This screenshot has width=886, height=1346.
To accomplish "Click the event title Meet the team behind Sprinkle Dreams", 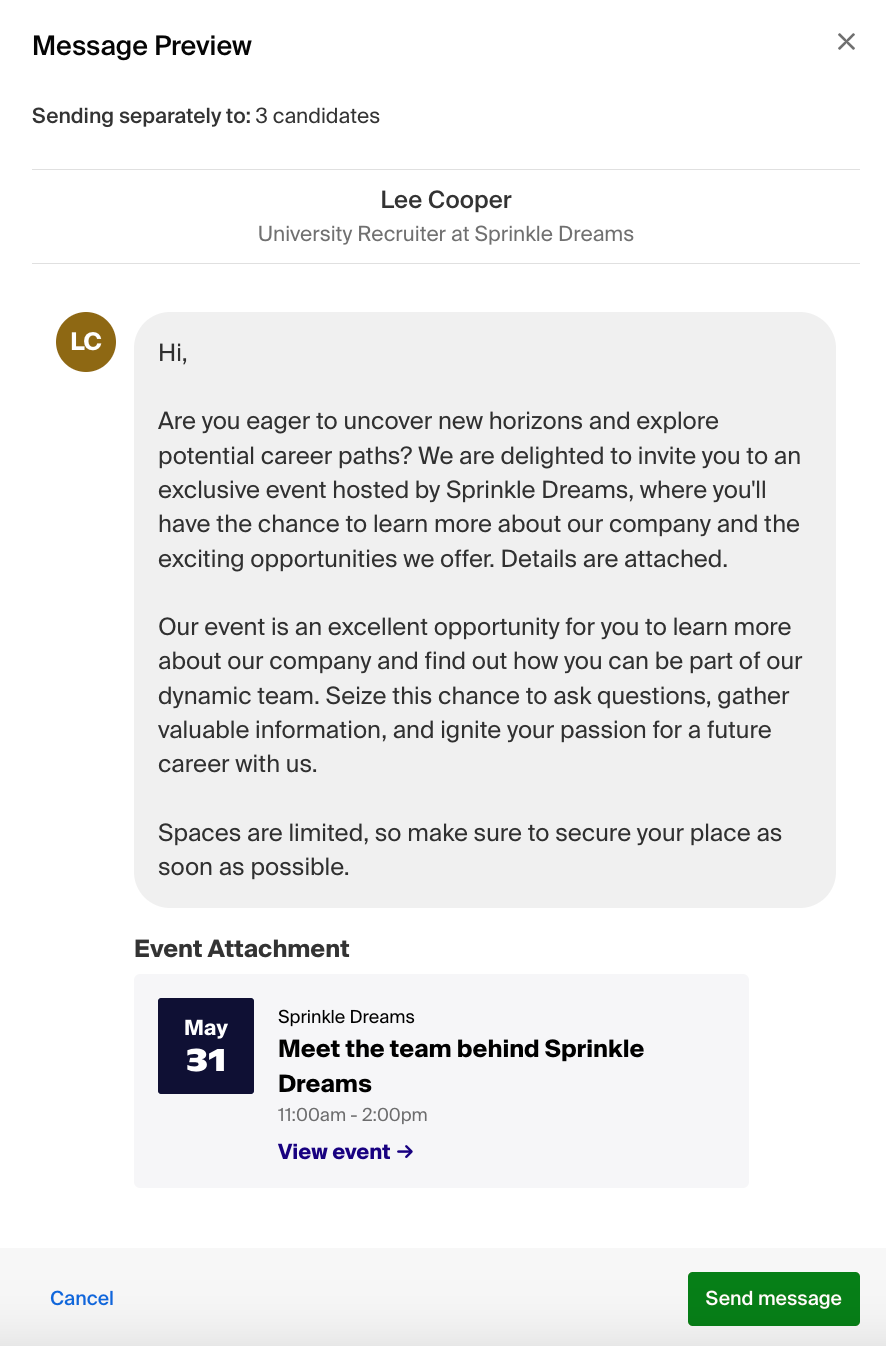I will click(461, 1066).
